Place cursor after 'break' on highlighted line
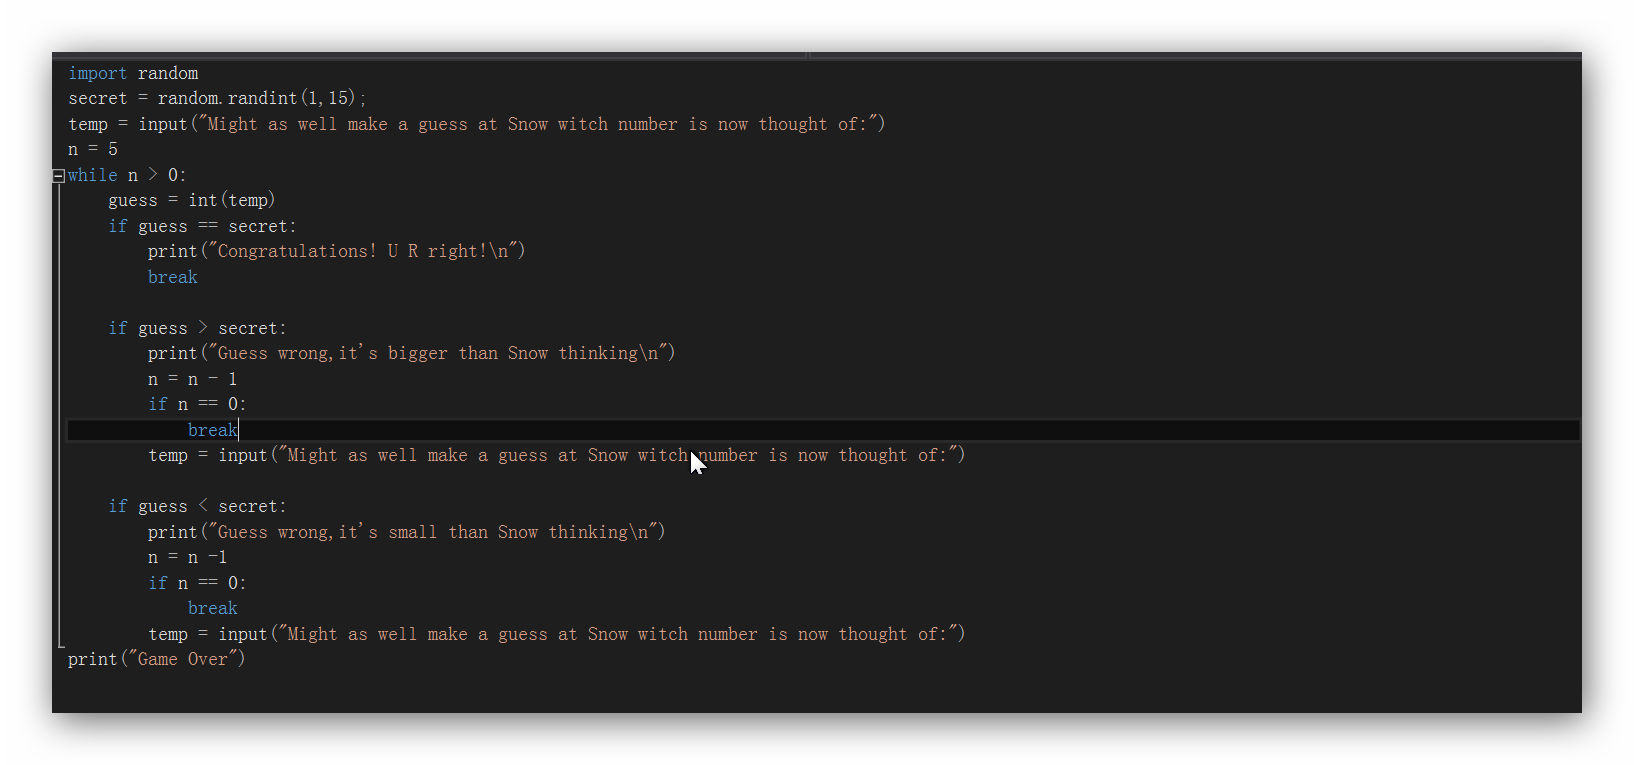1634x765 pixels. (239, 430)
